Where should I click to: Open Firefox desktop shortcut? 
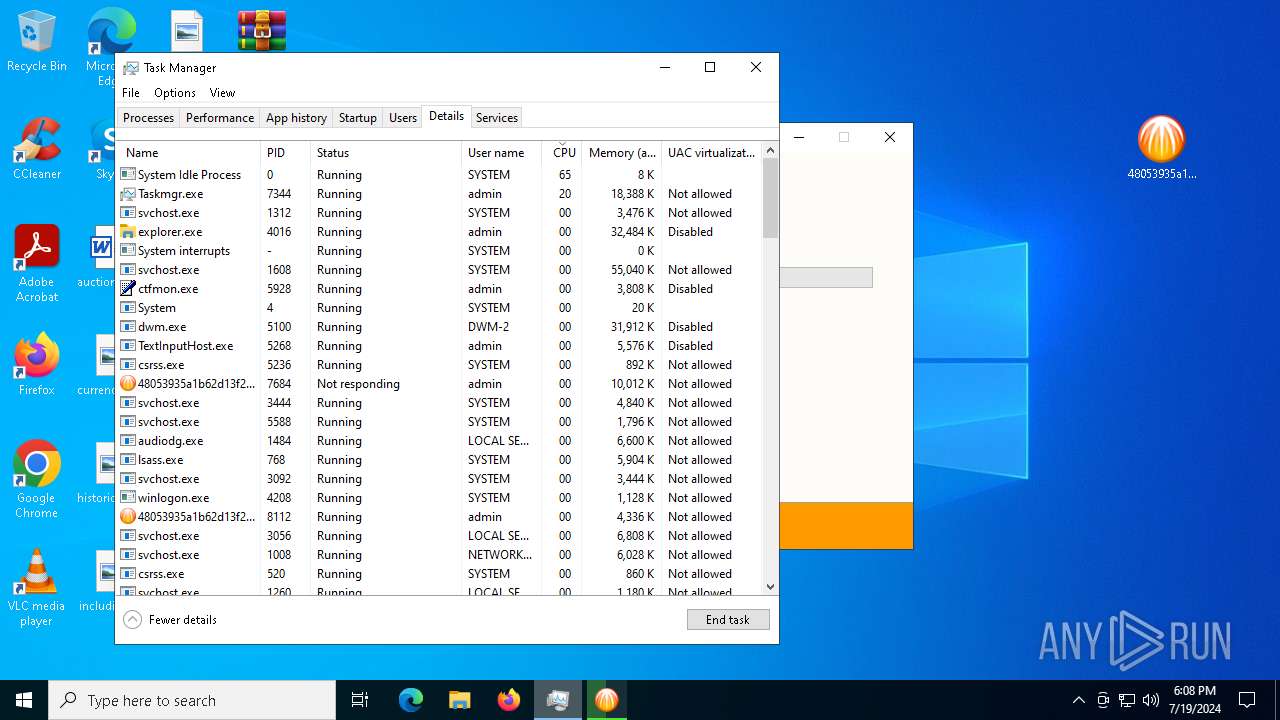point(37,364)
